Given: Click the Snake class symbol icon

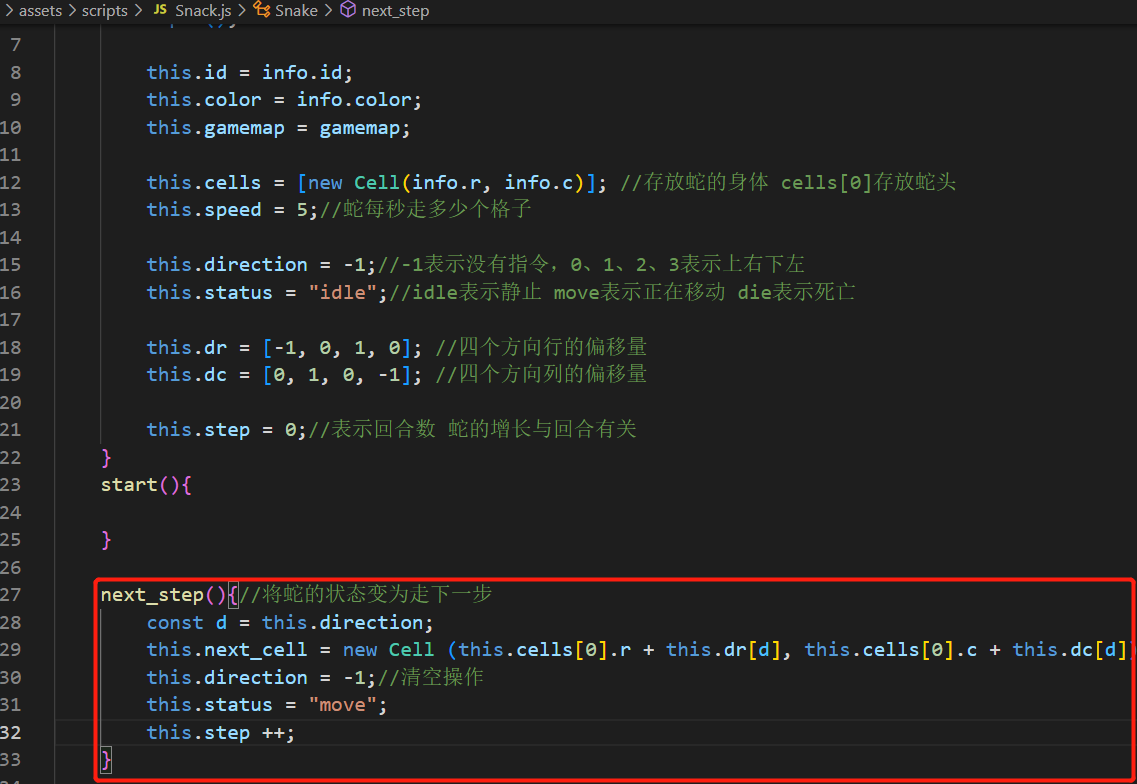Looking at the screenshot, I should (x=262, y=11).
